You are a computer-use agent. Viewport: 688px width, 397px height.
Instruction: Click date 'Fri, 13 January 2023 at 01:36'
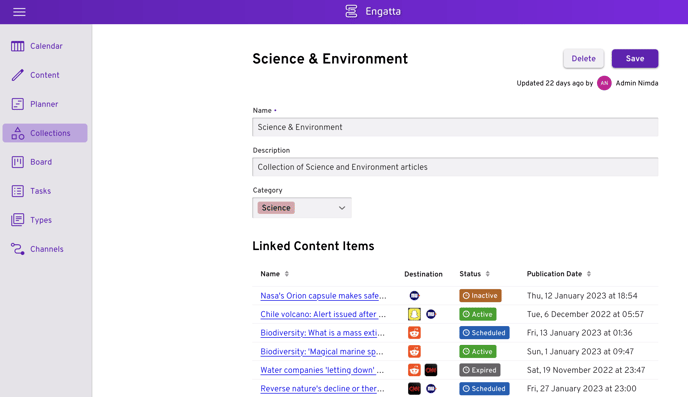point(579,333)
